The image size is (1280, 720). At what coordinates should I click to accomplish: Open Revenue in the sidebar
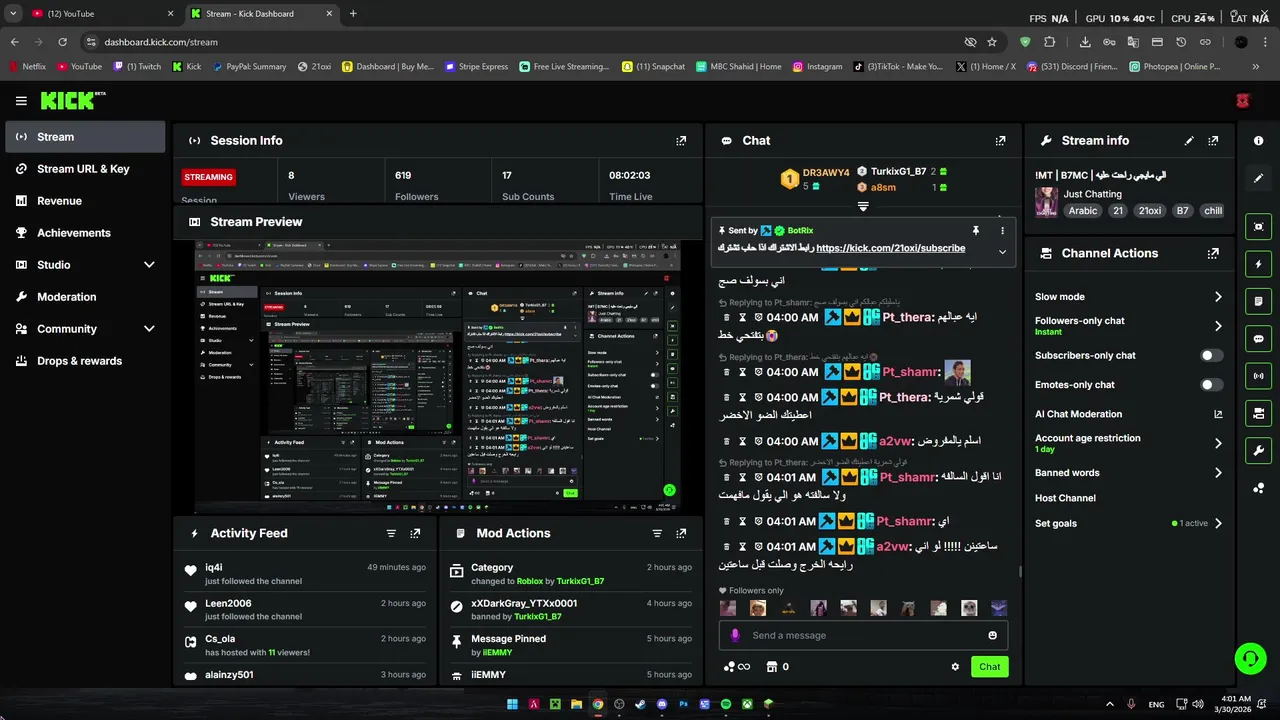(x=85, y=201)
